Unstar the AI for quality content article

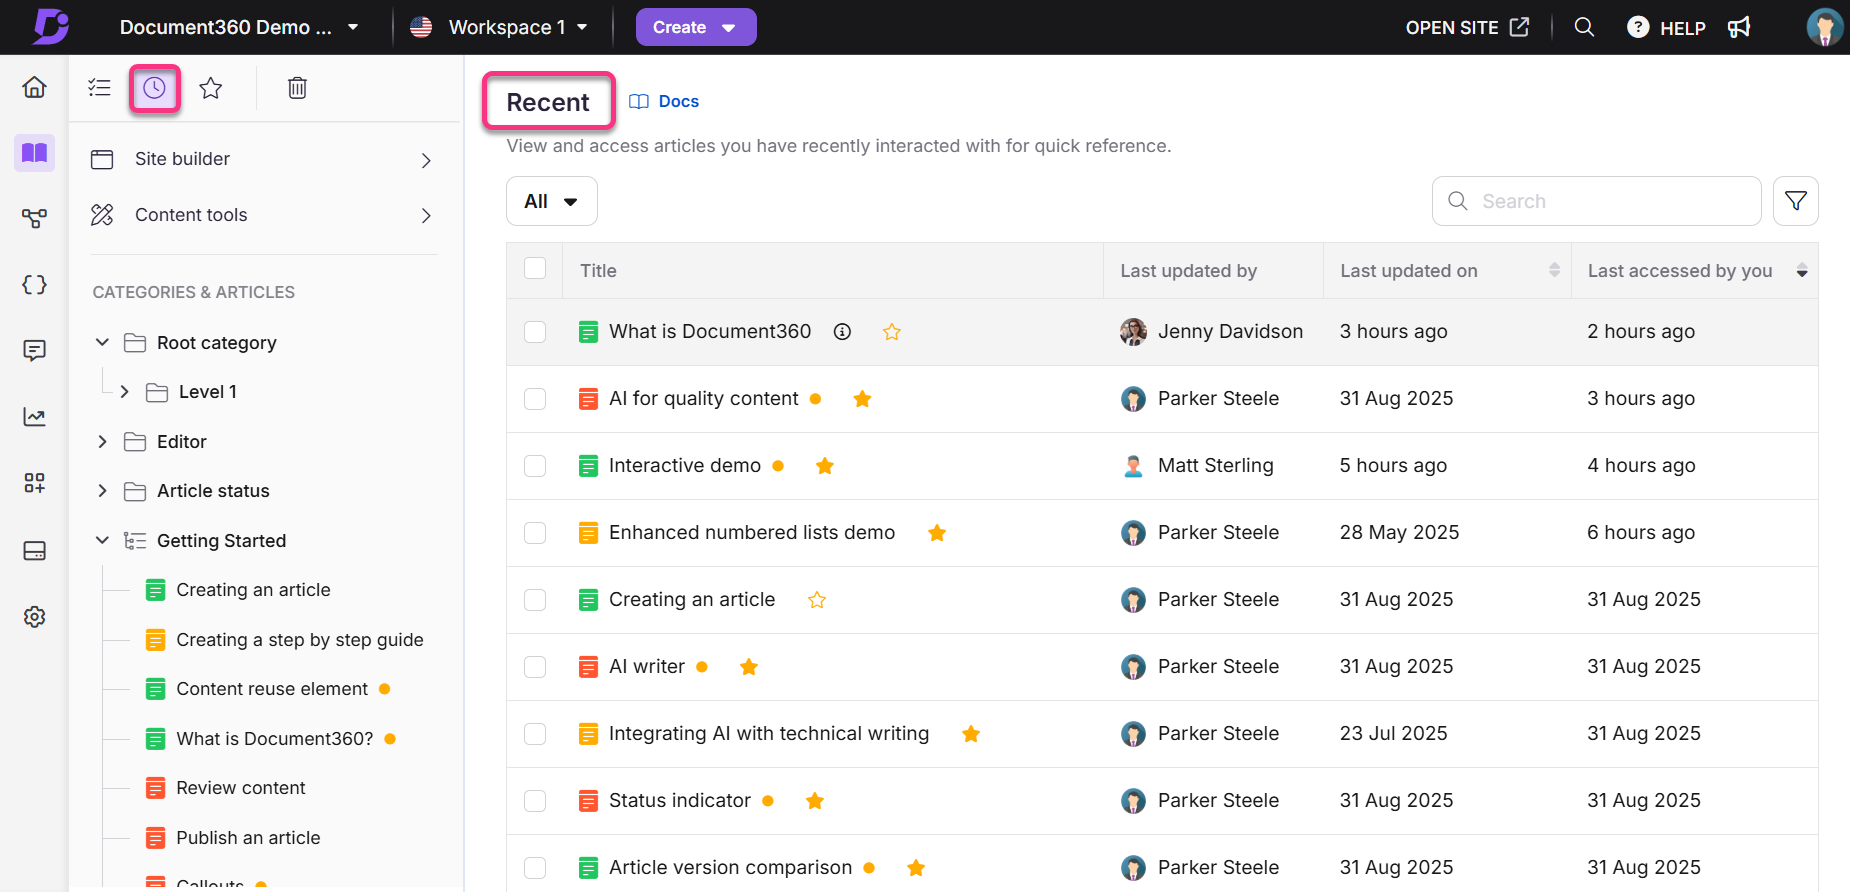click(862, 399)
